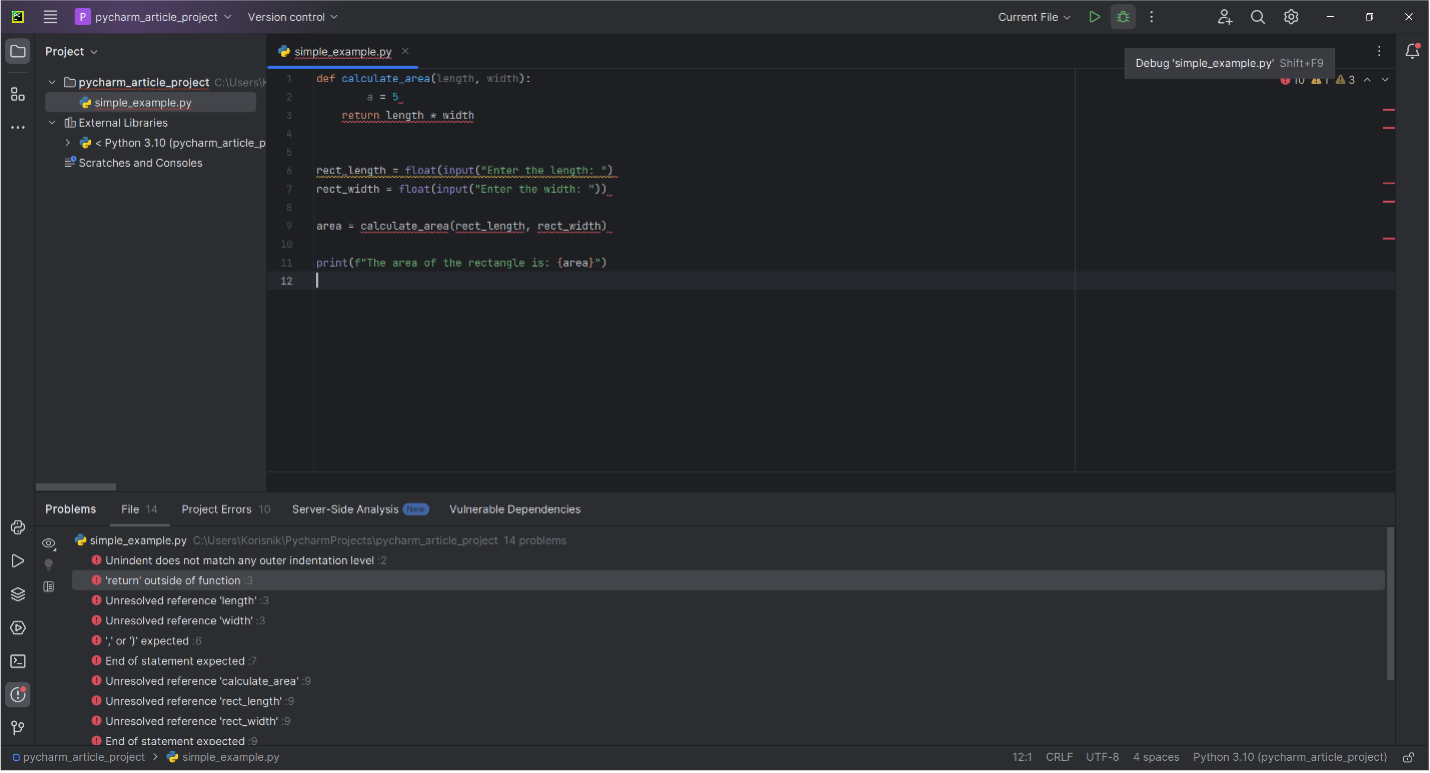The height and width of the screenshot is (773, 1430).
Task: Jump to next highlighted error arrow
Action: (1385, 80)
